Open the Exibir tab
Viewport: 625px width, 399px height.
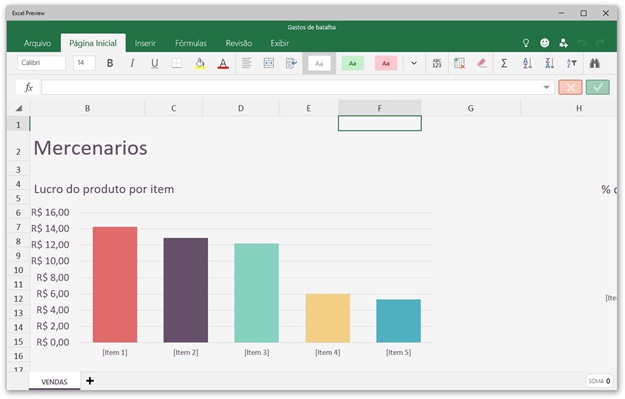(280, 43)
